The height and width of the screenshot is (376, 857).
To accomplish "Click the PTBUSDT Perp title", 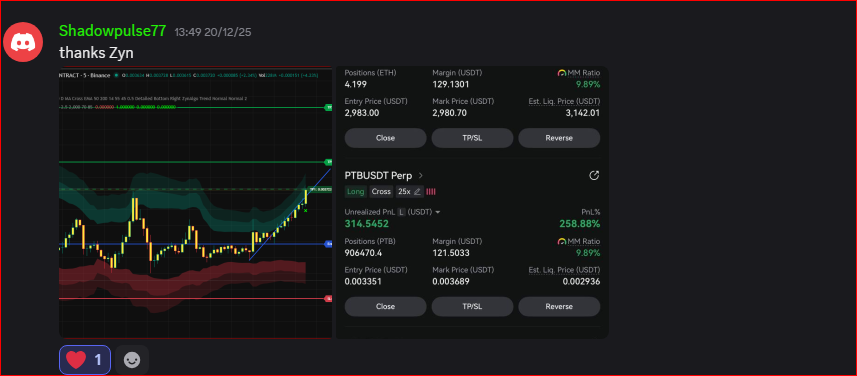I will tap(378, 175).
